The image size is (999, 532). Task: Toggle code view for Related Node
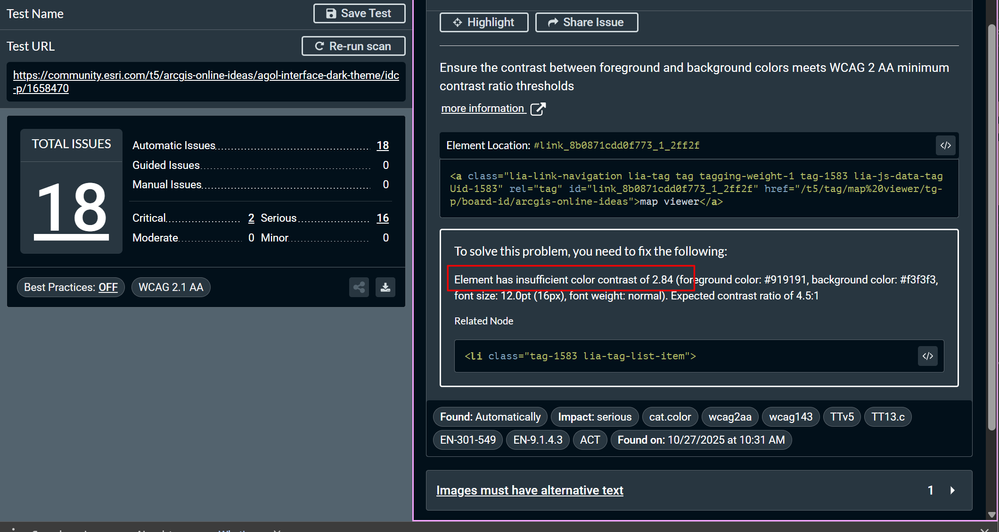click(928, 356)
